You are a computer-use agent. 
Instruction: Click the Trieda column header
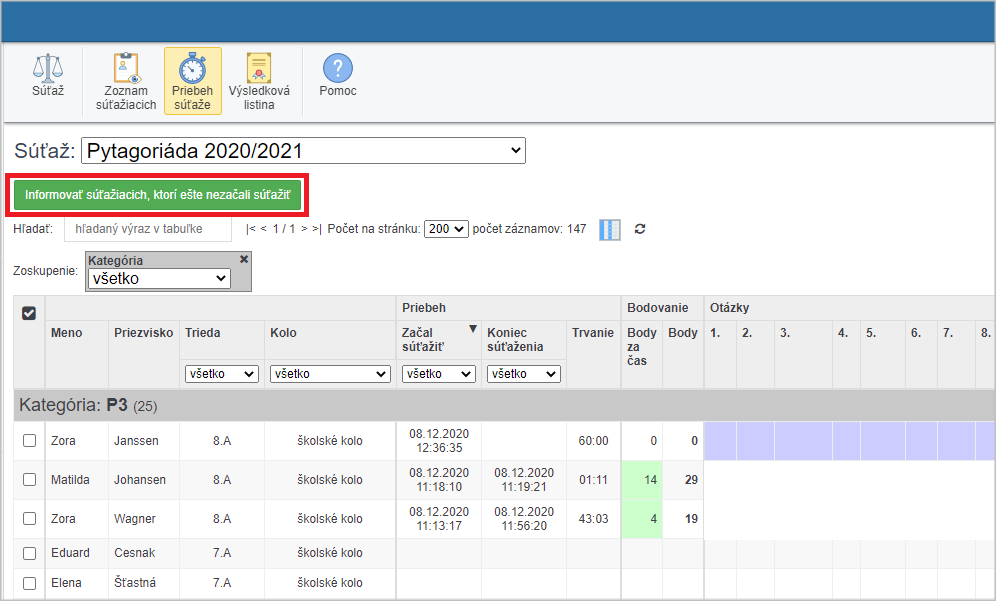click(x=203, y=333)
